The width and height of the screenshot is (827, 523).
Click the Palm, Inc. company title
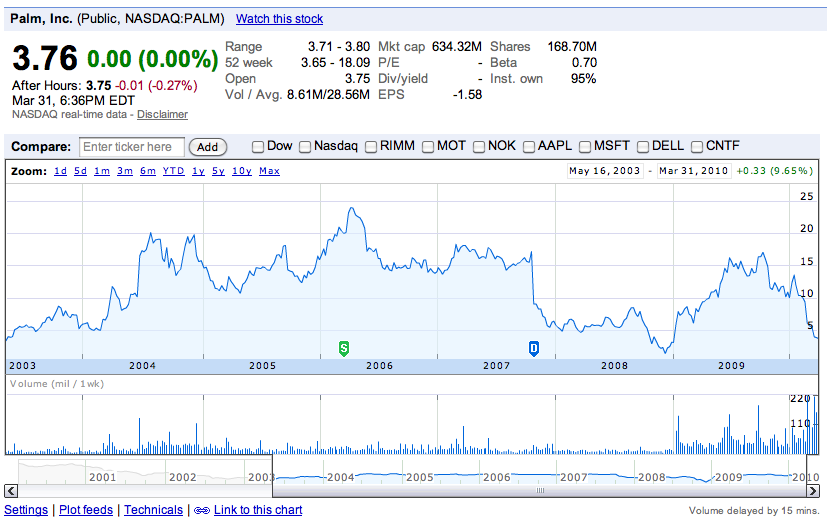point(41,18)
